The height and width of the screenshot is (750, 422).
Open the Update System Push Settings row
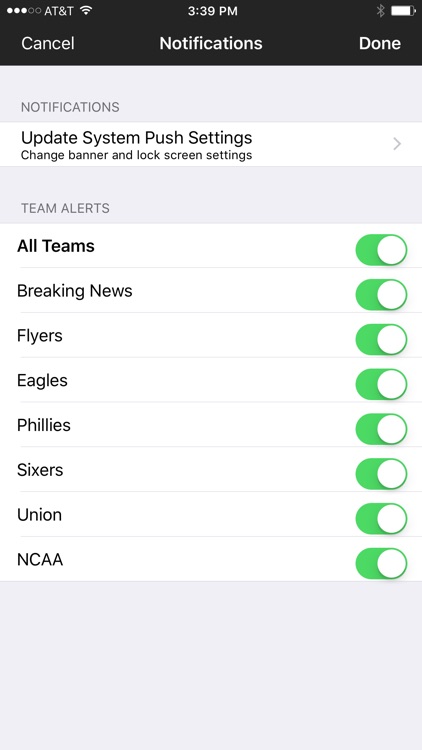(x=211, y=144)
